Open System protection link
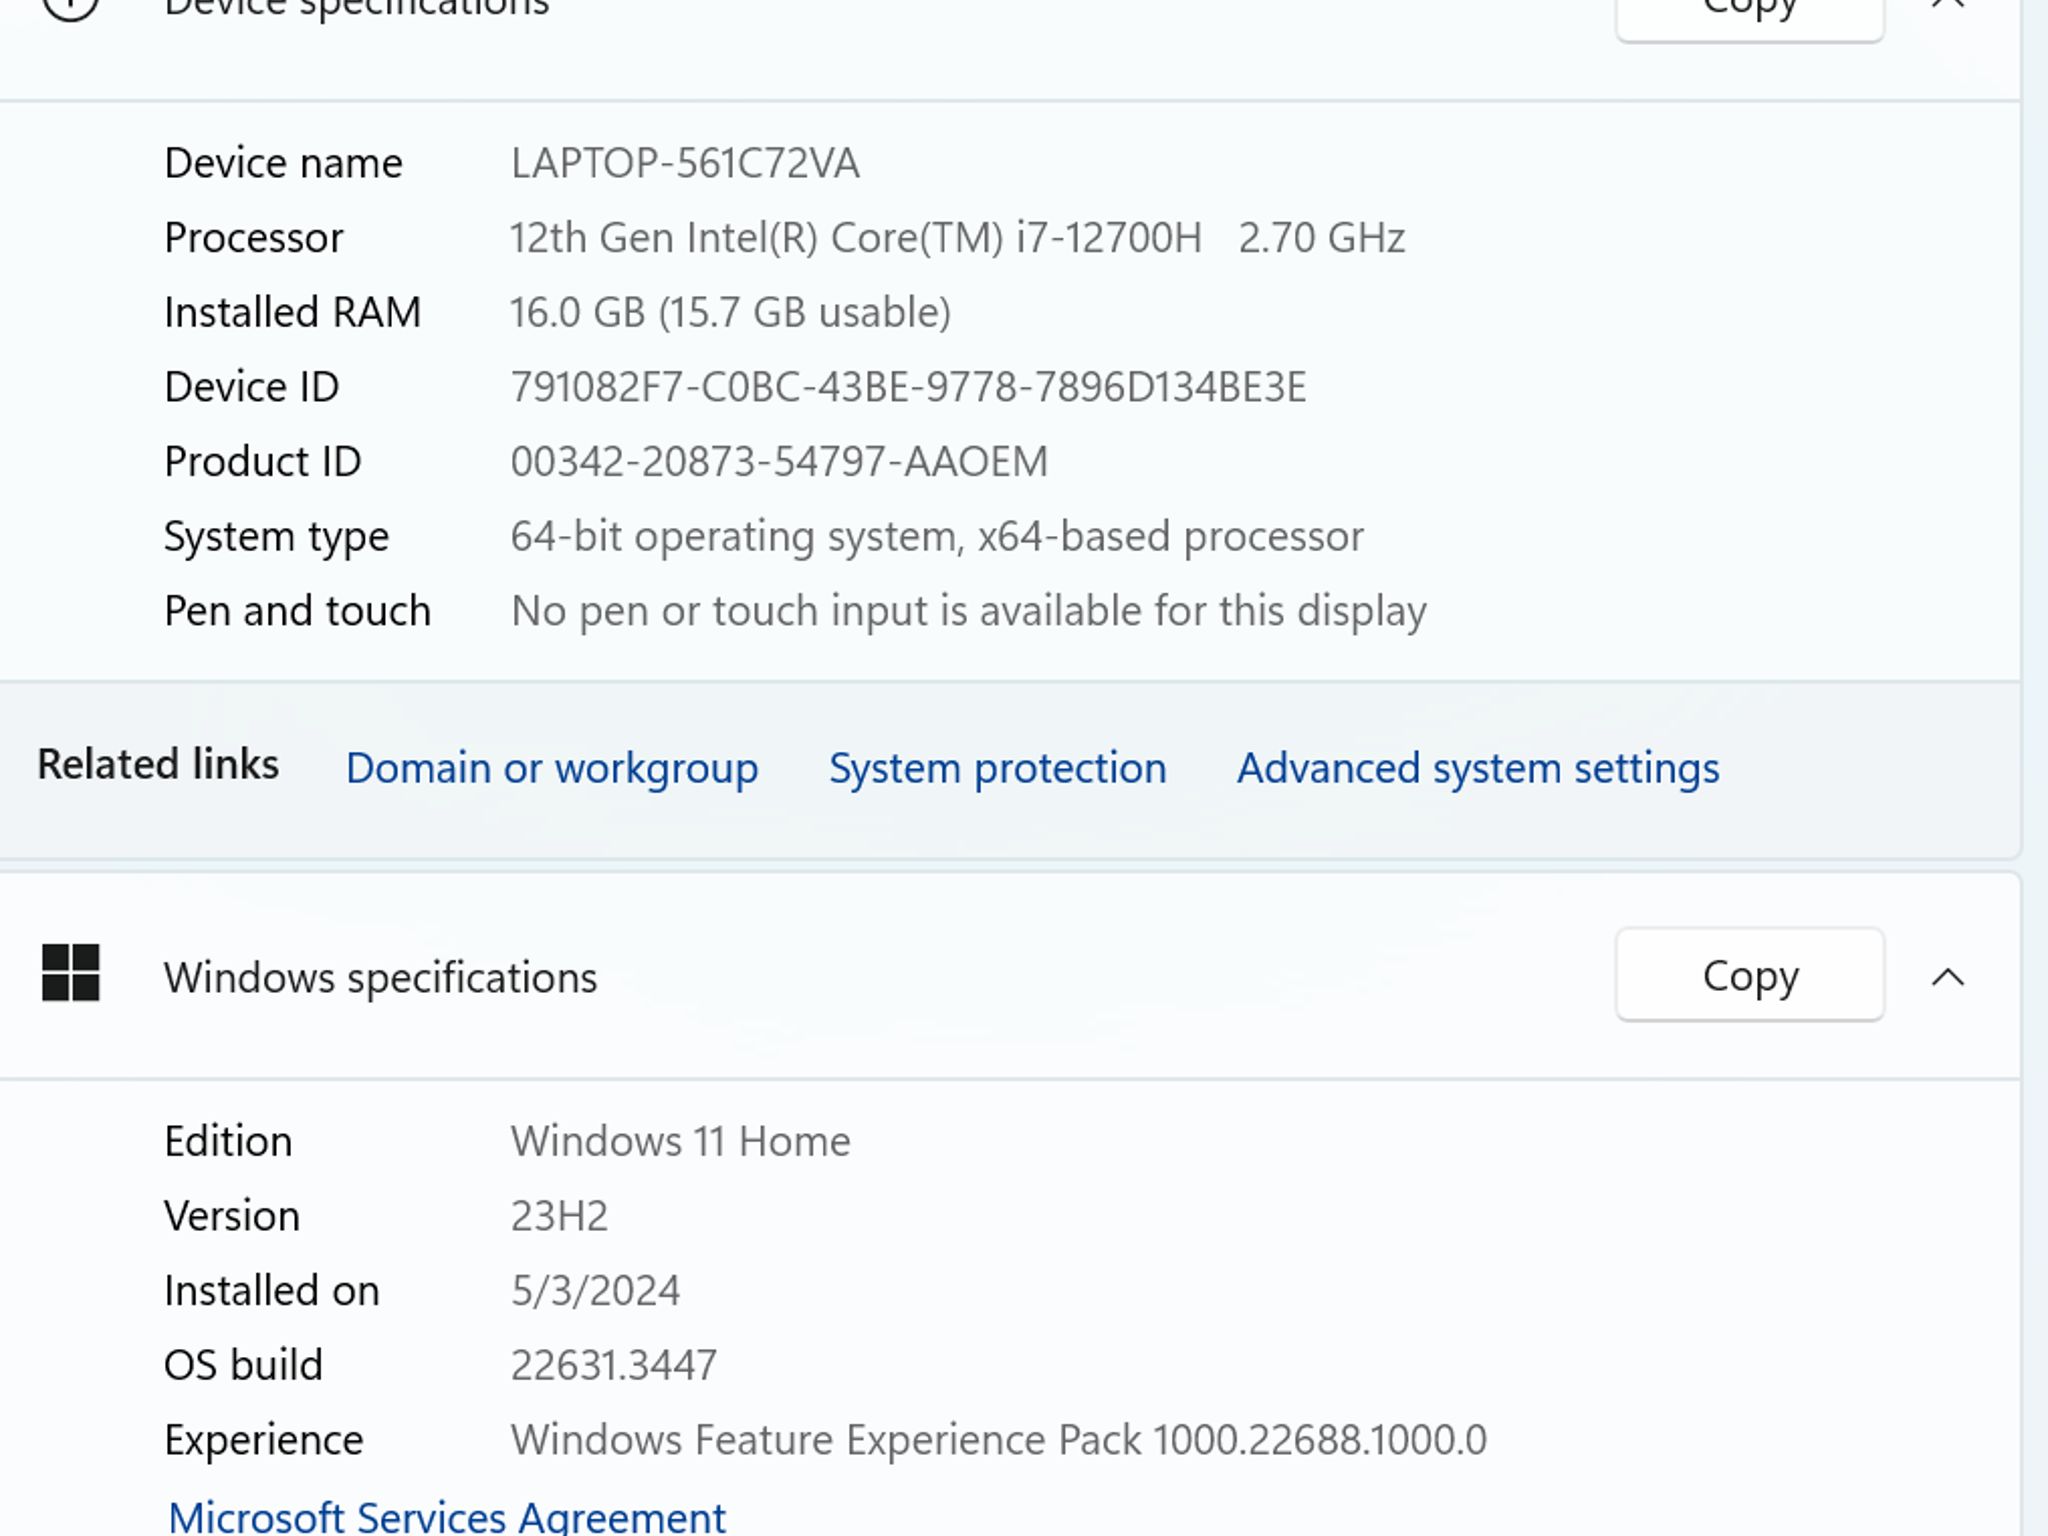The image size is (2048, 1536). click(997, 769)
